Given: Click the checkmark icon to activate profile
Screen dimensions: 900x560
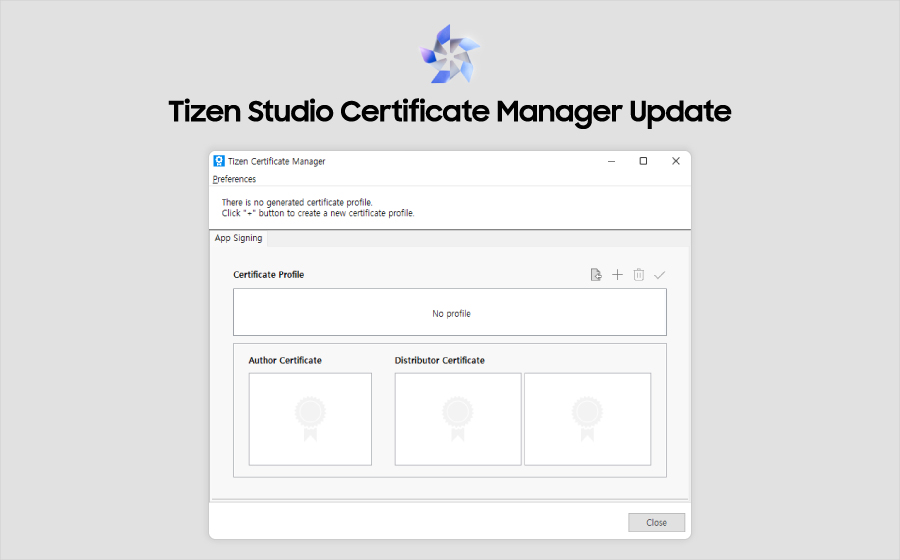Looking at the screenshot, I should [660, 275].
